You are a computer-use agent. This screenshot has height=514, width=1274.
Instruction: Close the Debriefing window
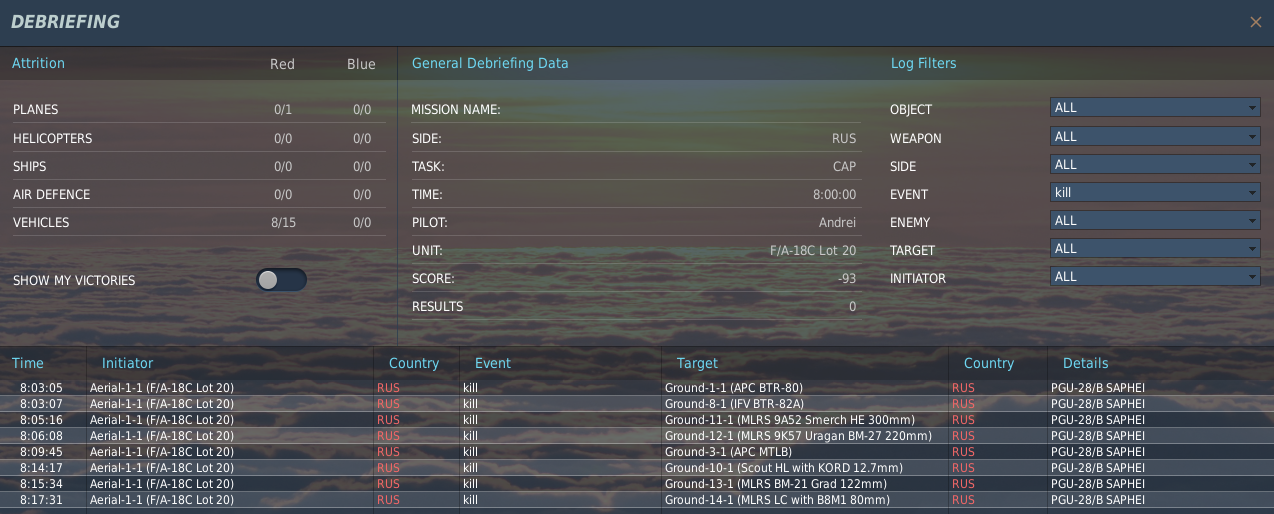[x=1256, y=22]
